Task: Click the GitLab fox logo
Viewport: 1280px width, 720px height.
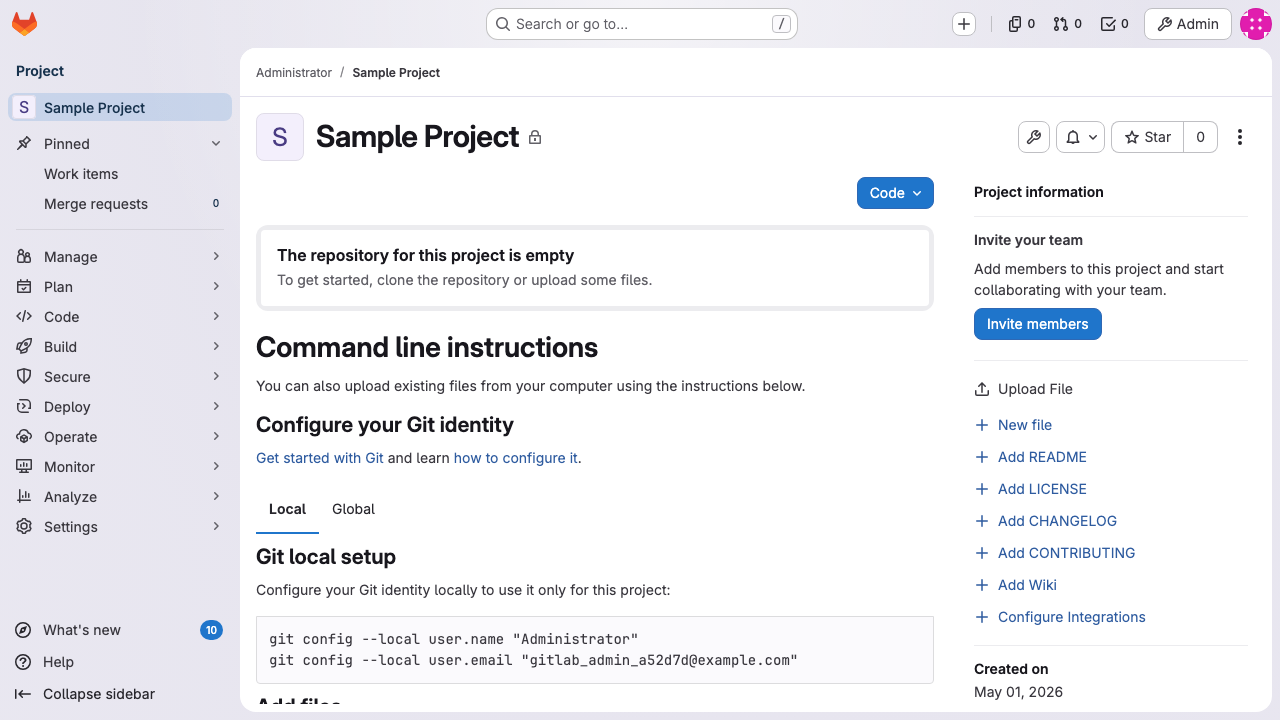Action: pos(24,24)
